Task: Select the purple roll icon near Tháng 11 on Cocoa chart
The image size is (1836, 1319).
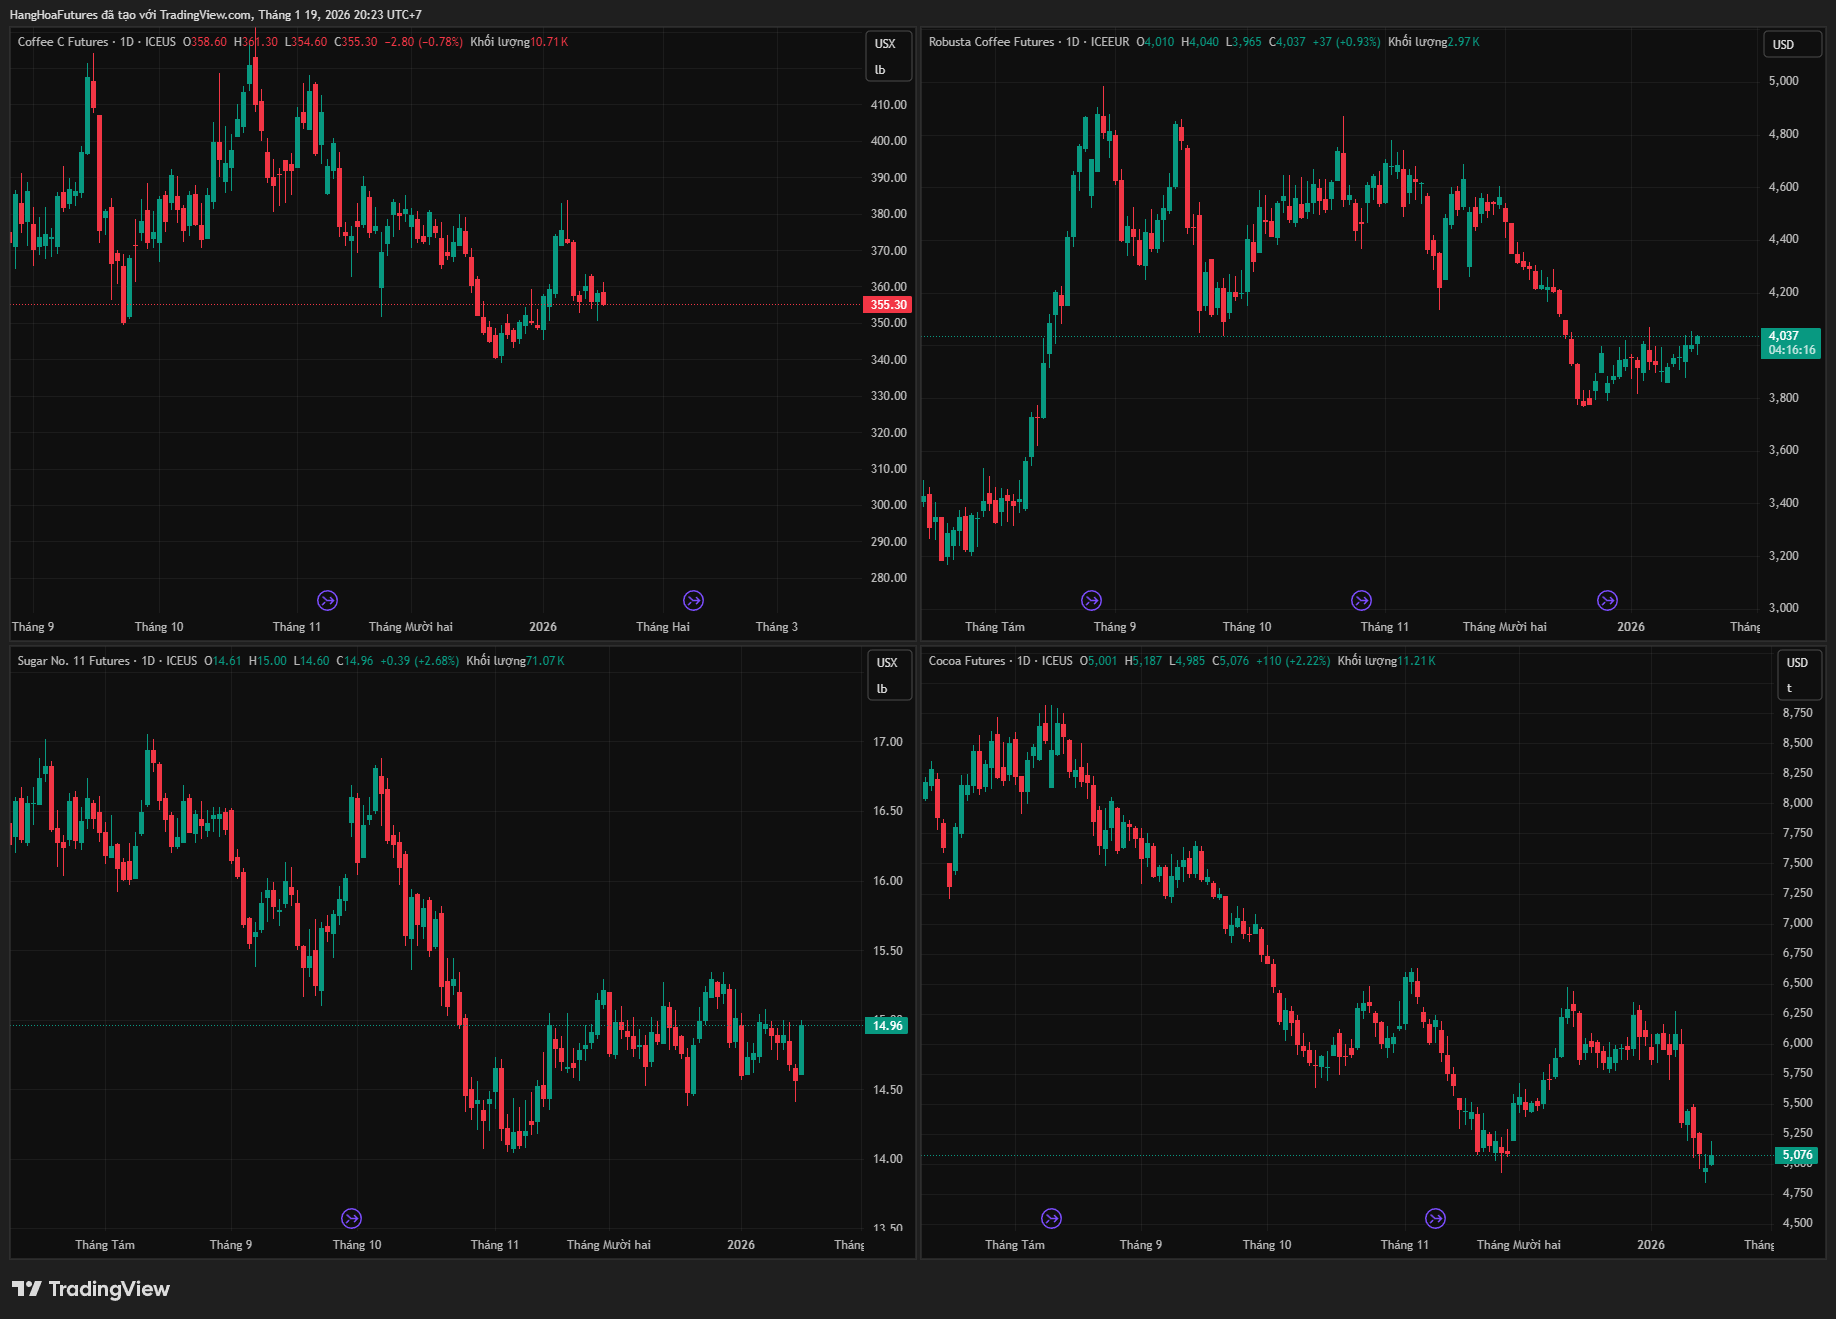Action: coord(1435,1218)
